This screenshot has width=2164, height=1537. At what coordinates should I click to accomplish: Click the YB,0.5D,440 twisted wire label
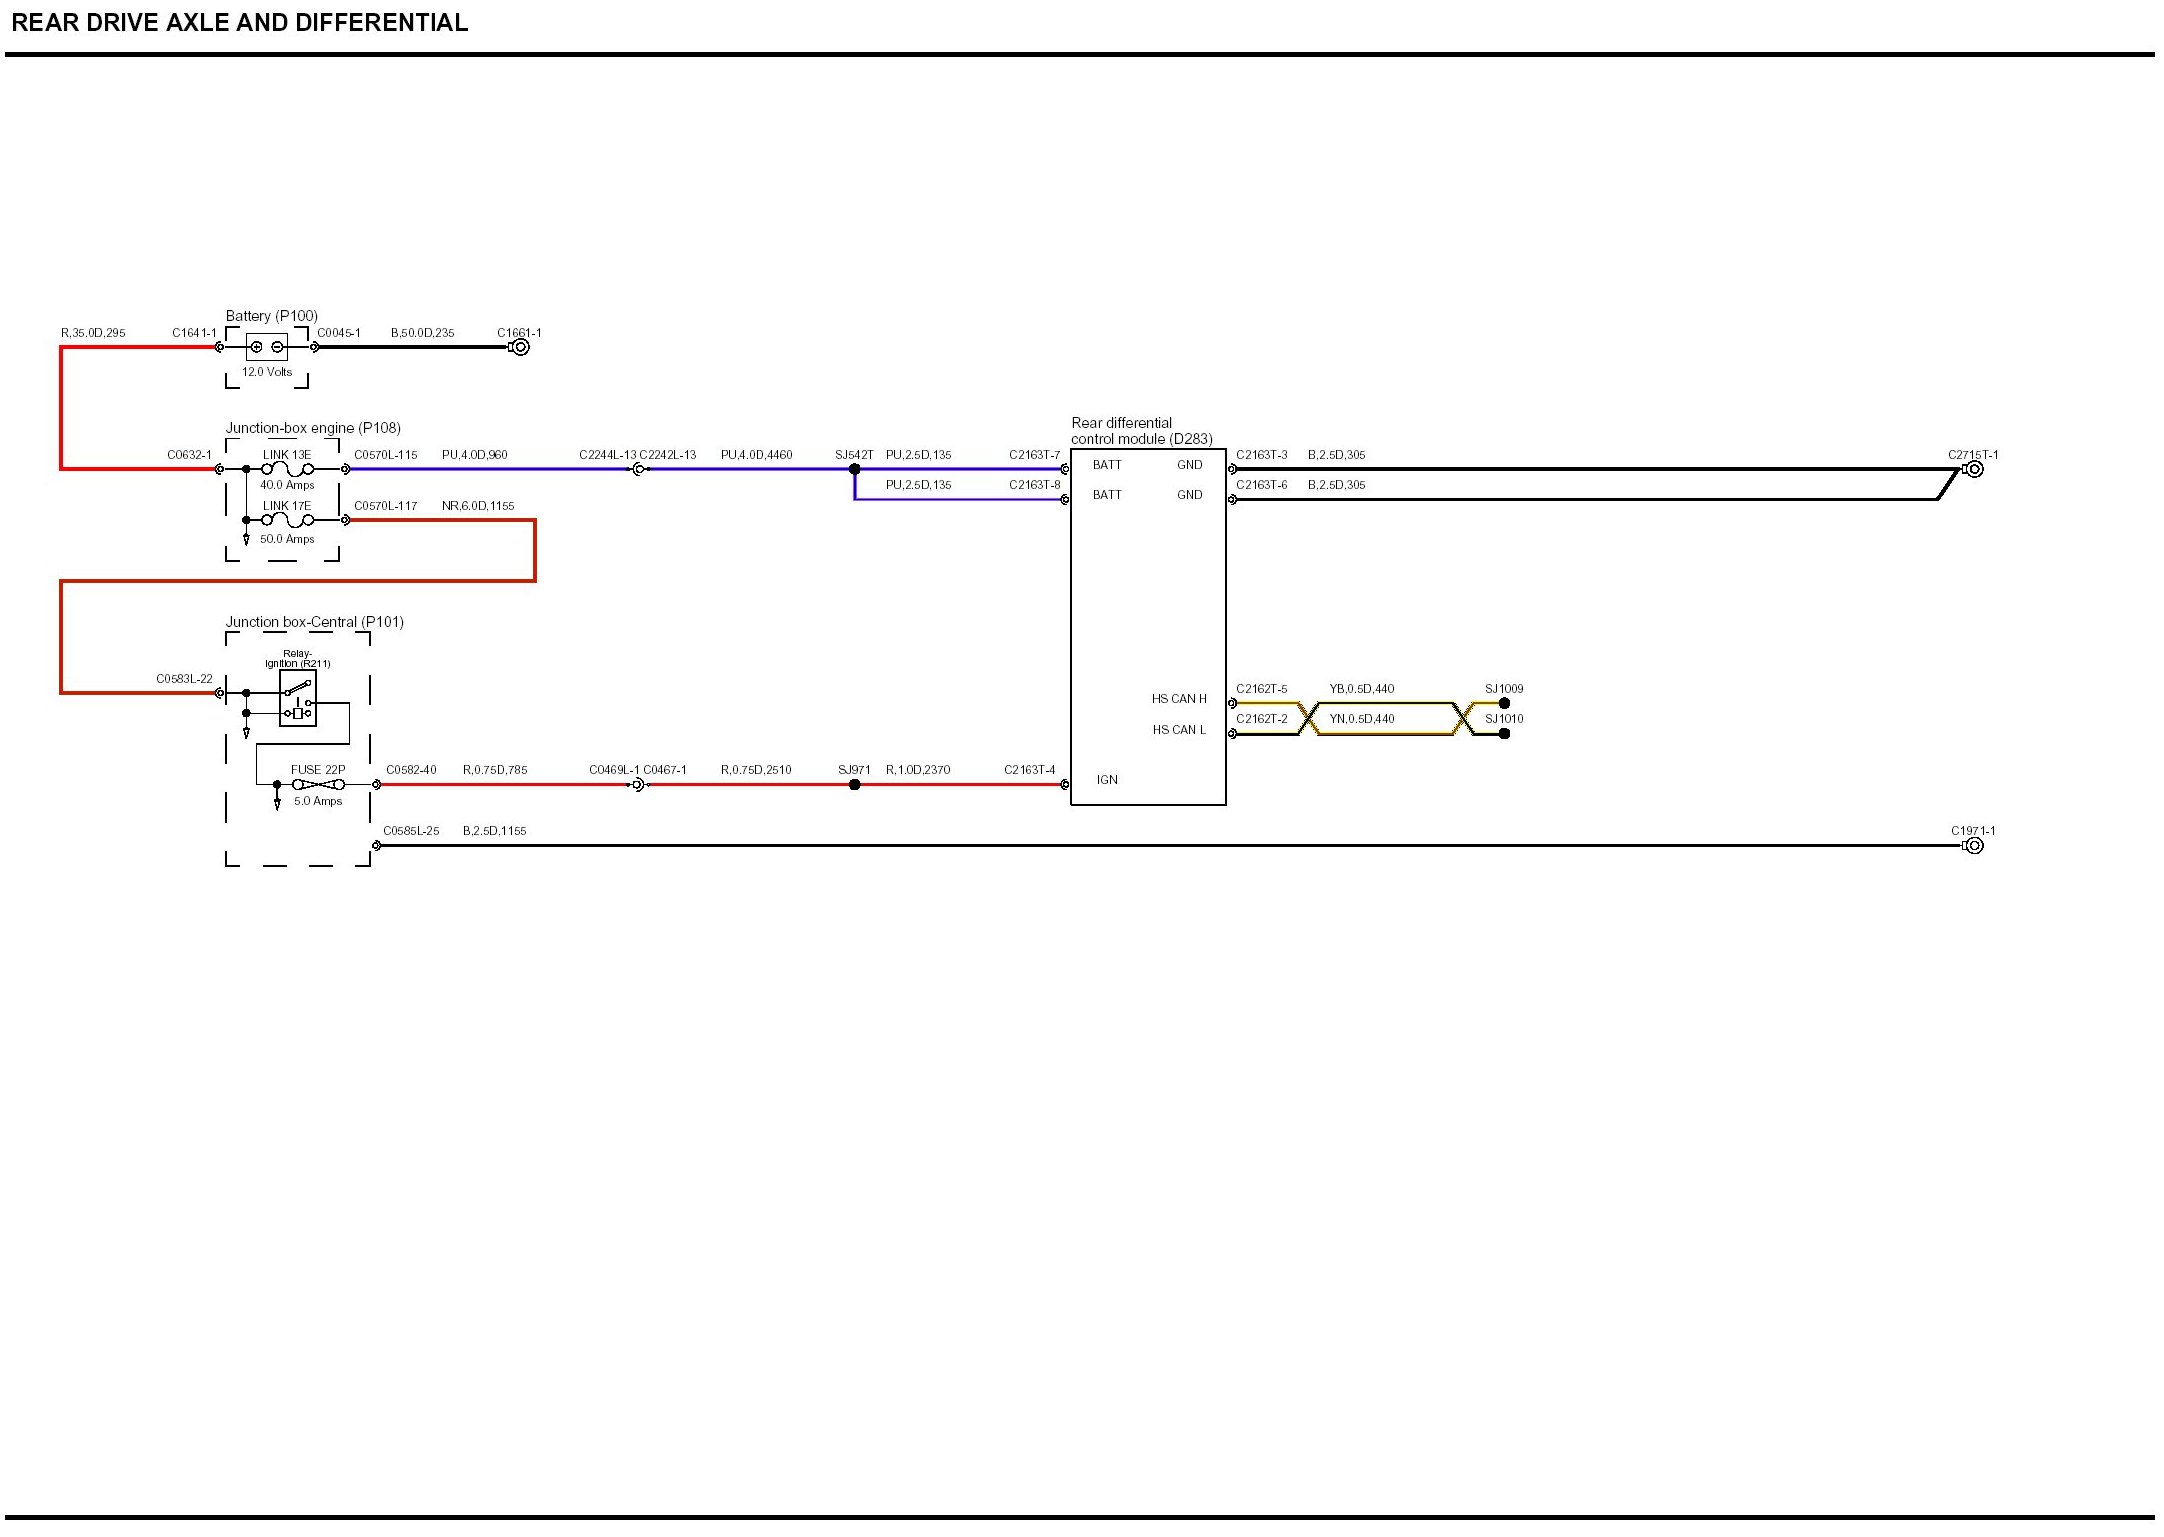(x=1361, y=689)
